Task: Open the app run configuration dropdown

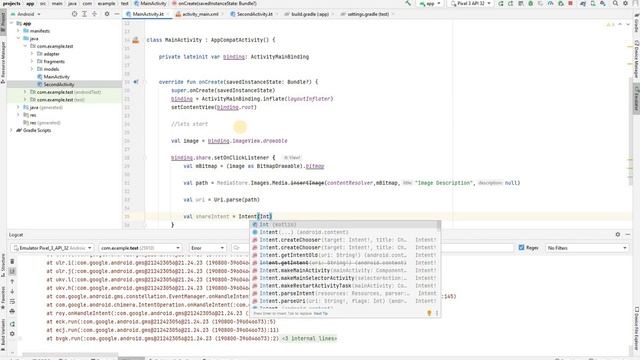Action: click(x=430, y=3)
